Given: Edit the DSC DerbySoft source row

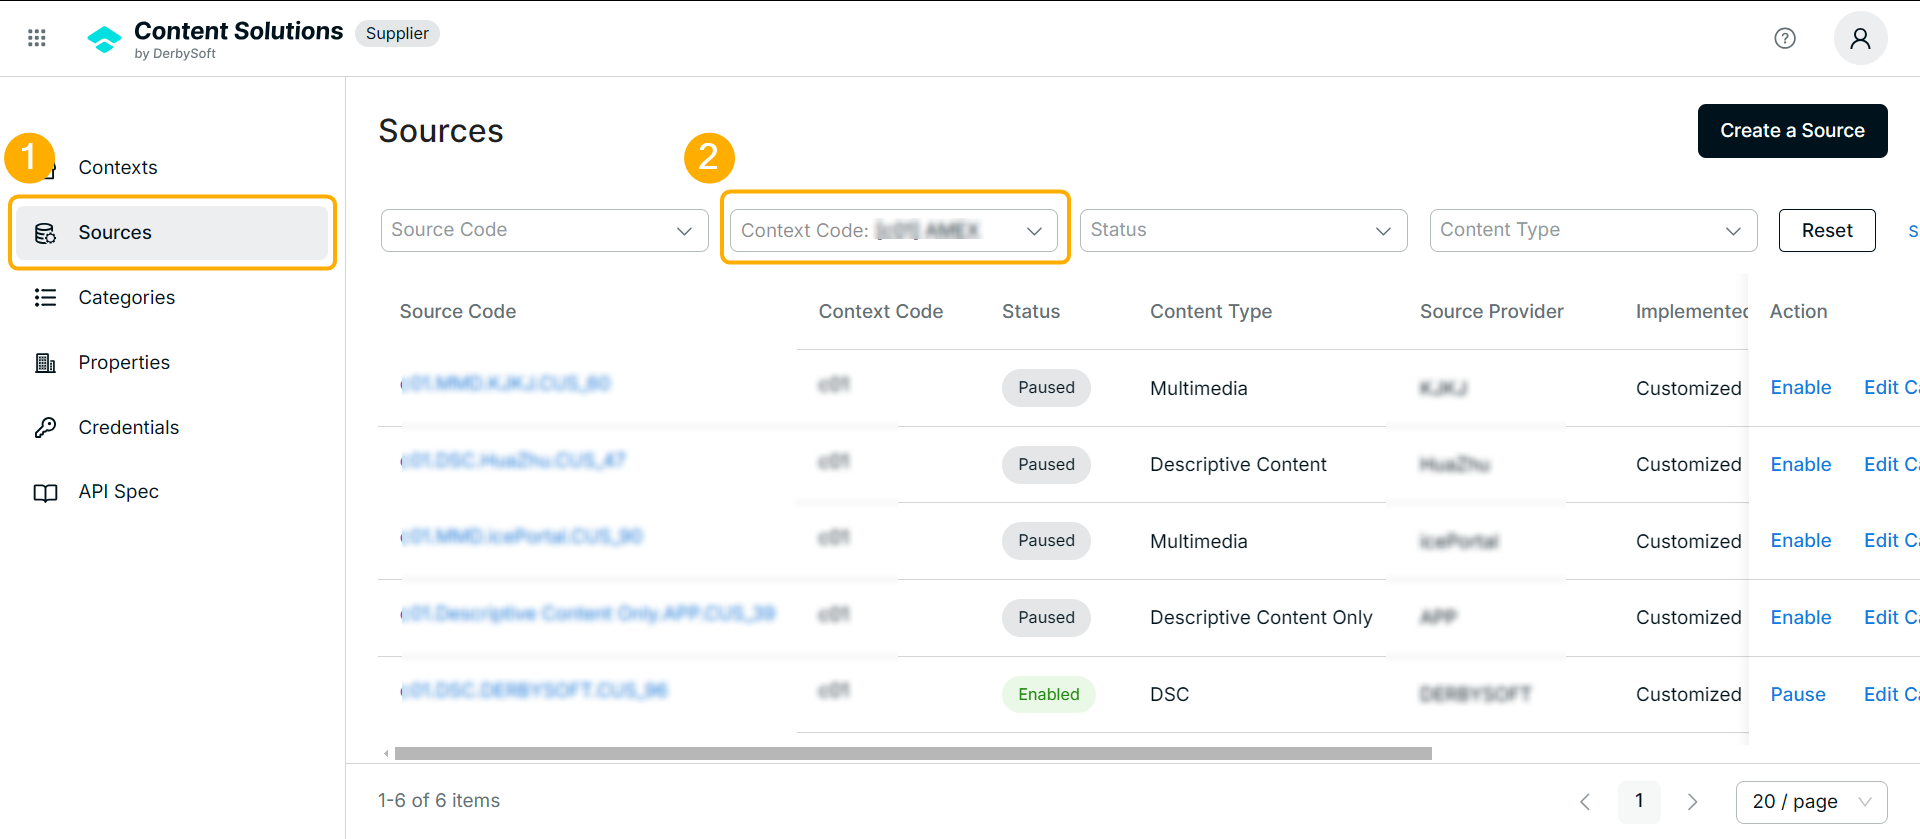Looking at the screenshot, I should 1891,694.
